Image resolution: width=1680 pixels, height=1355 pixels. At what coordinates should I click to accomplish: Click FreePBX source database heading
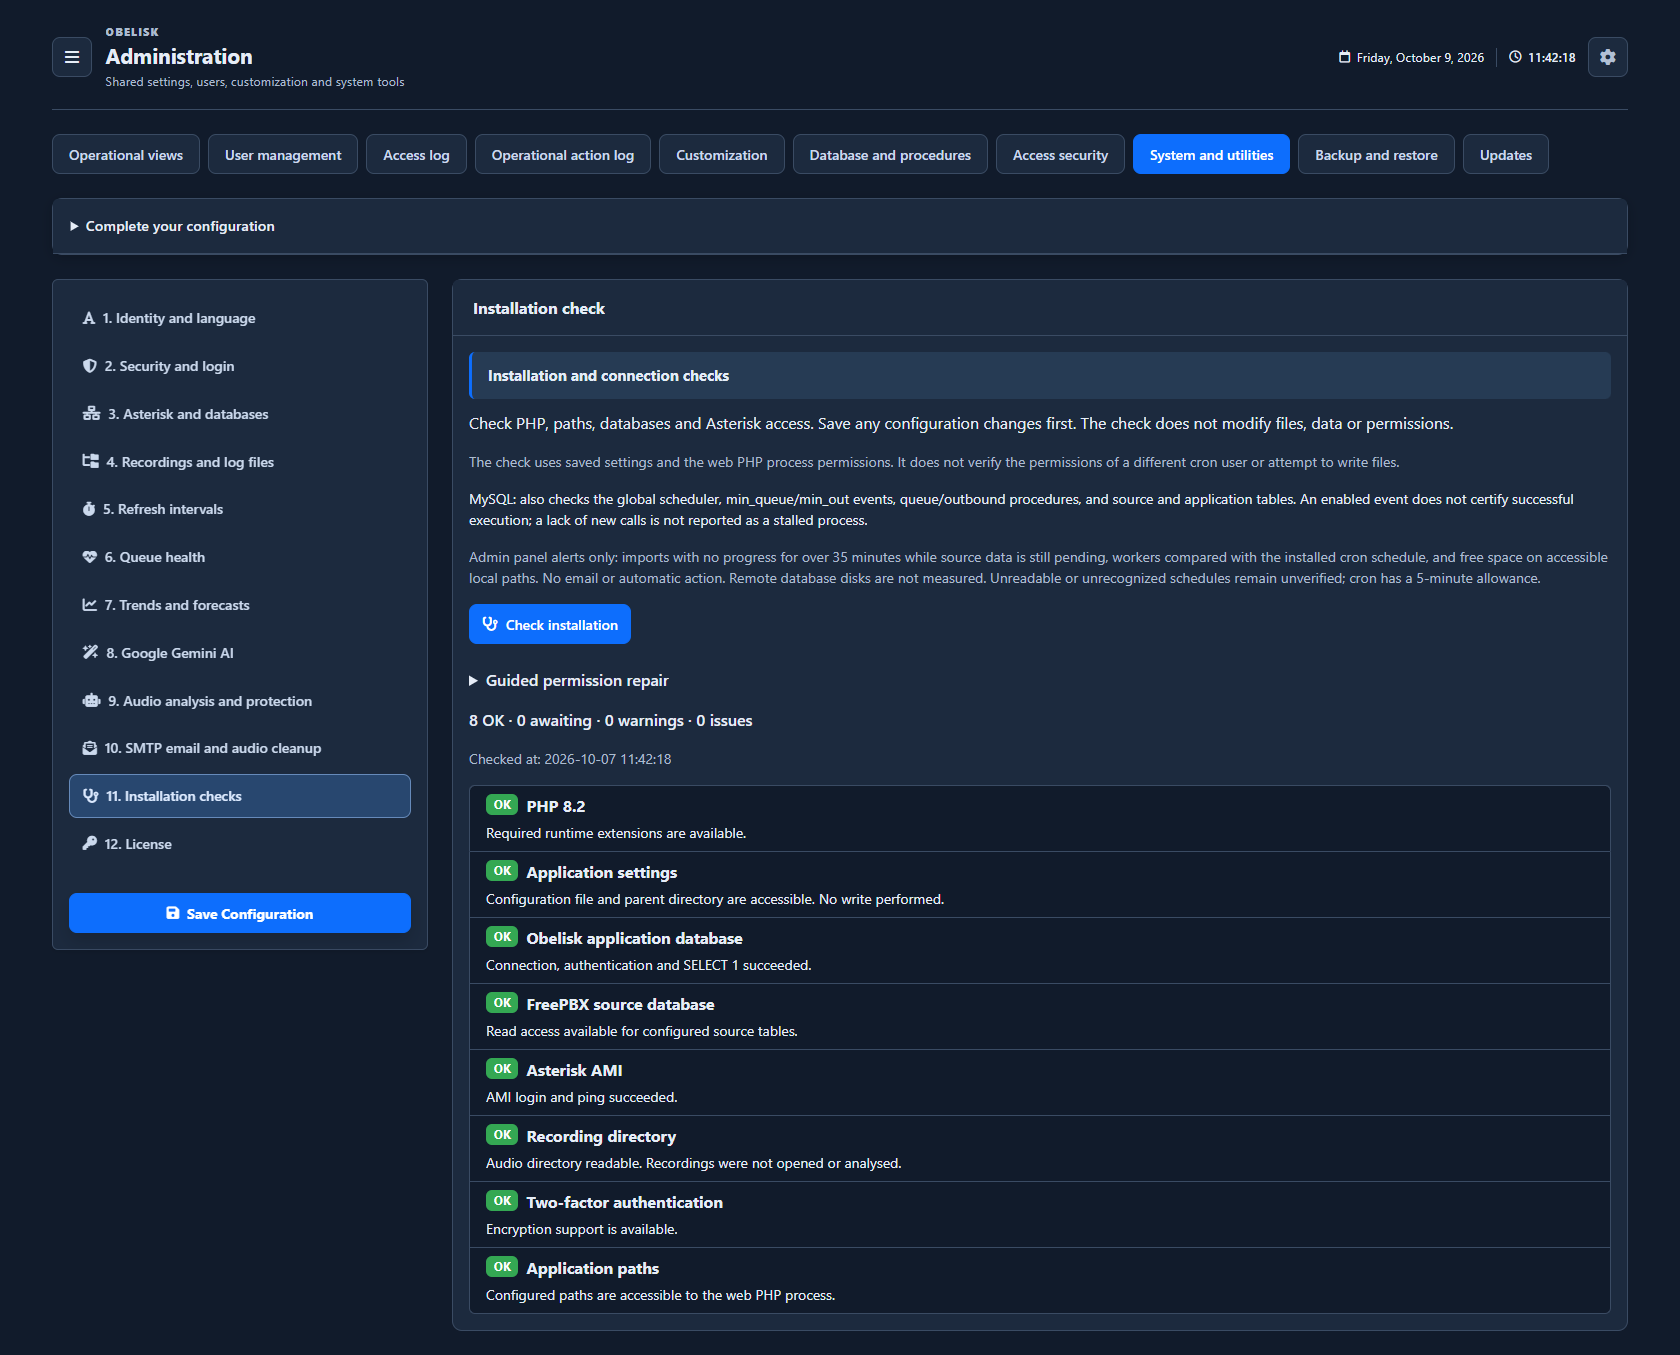pyautogui.click(x=620, y=1004)
